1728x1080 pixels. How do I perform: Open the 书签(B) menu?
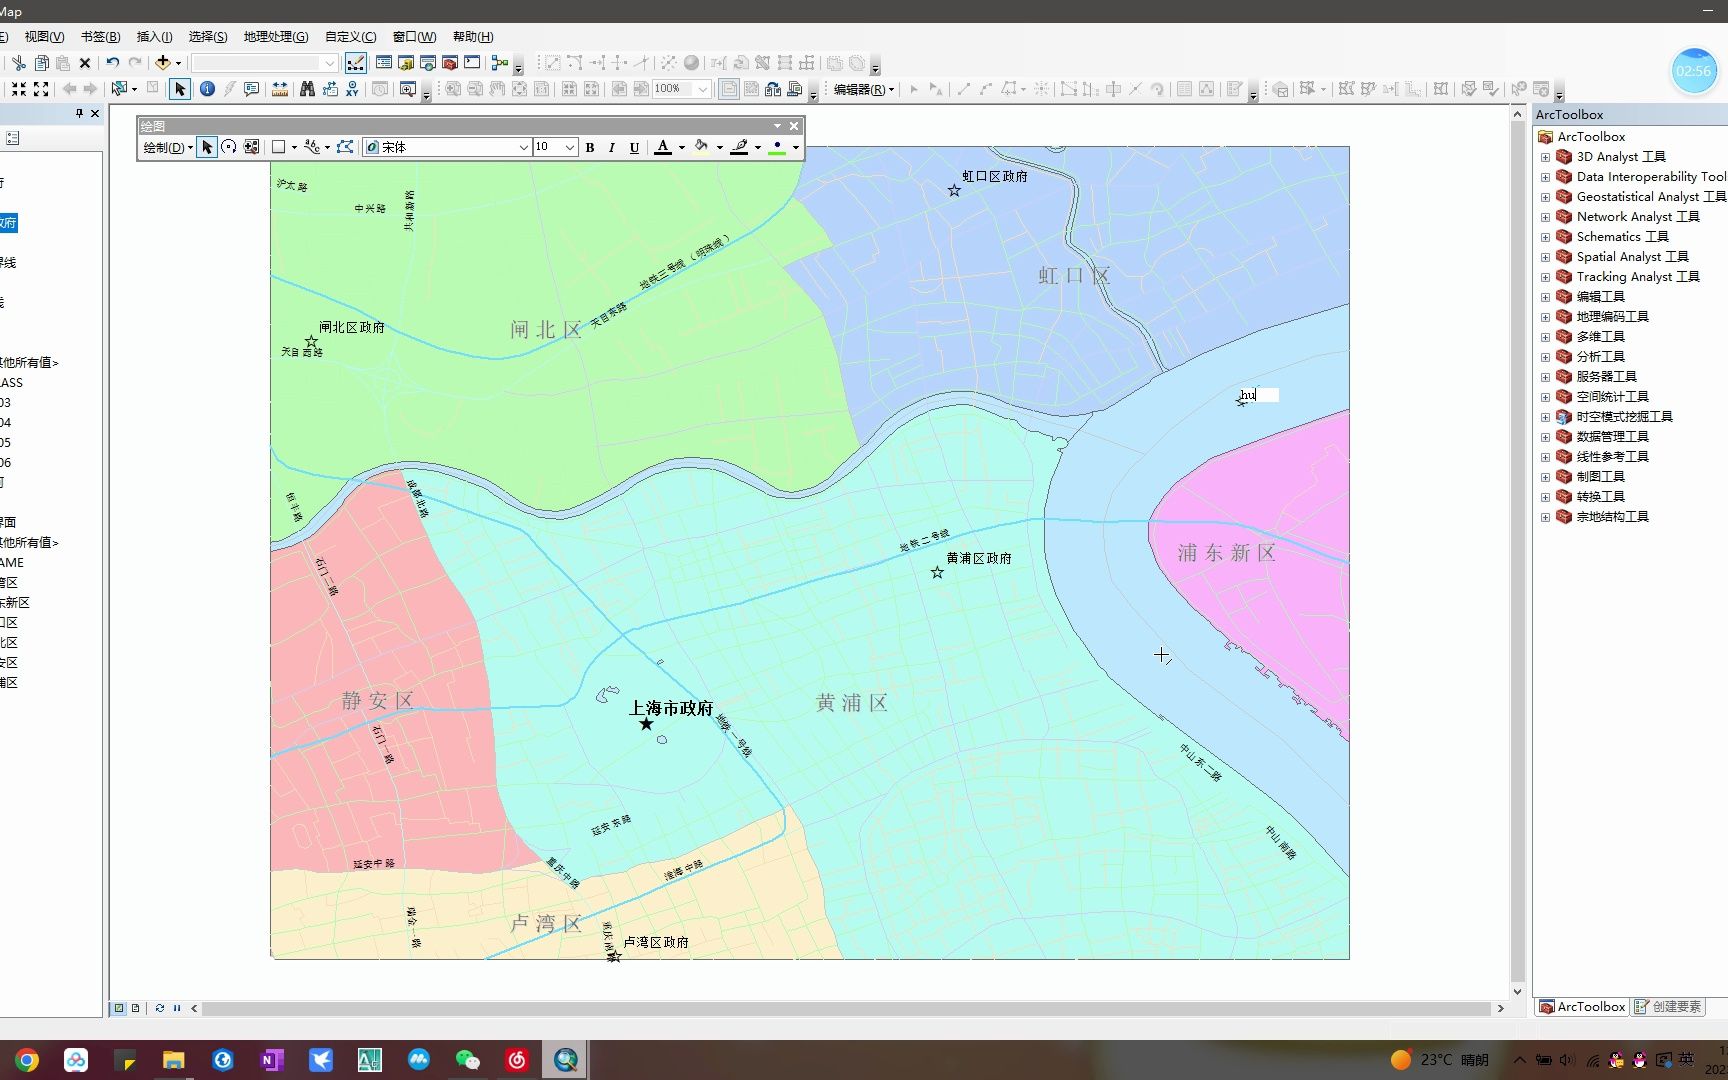coord(100,36)
